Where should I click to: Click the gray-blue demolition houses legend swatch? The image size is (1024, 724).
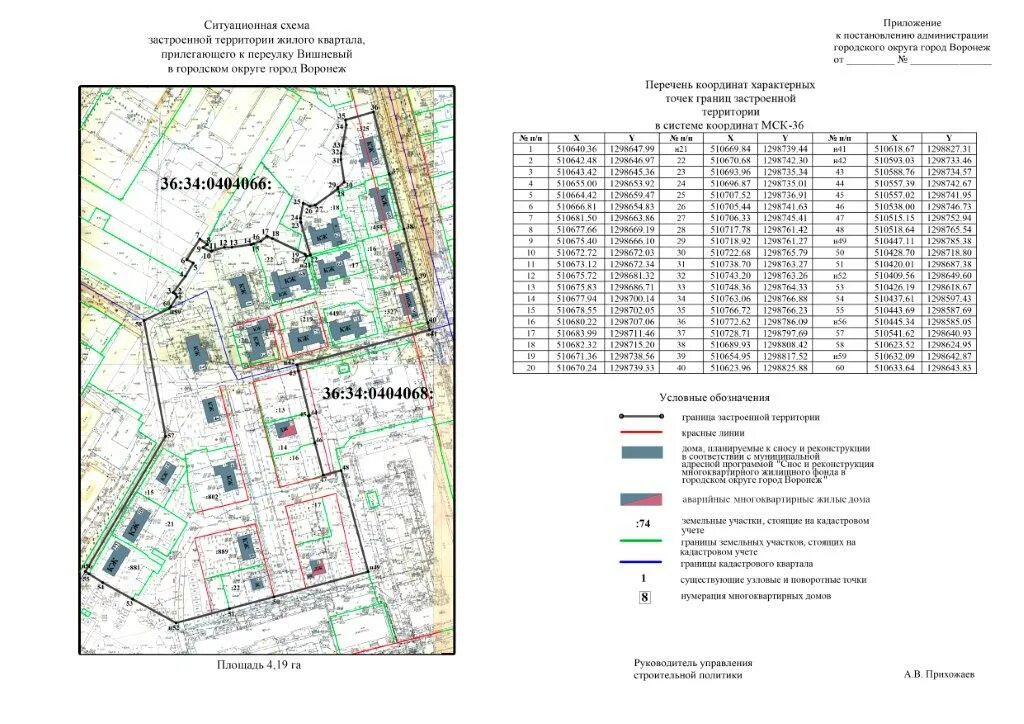(x=641, y=452)
